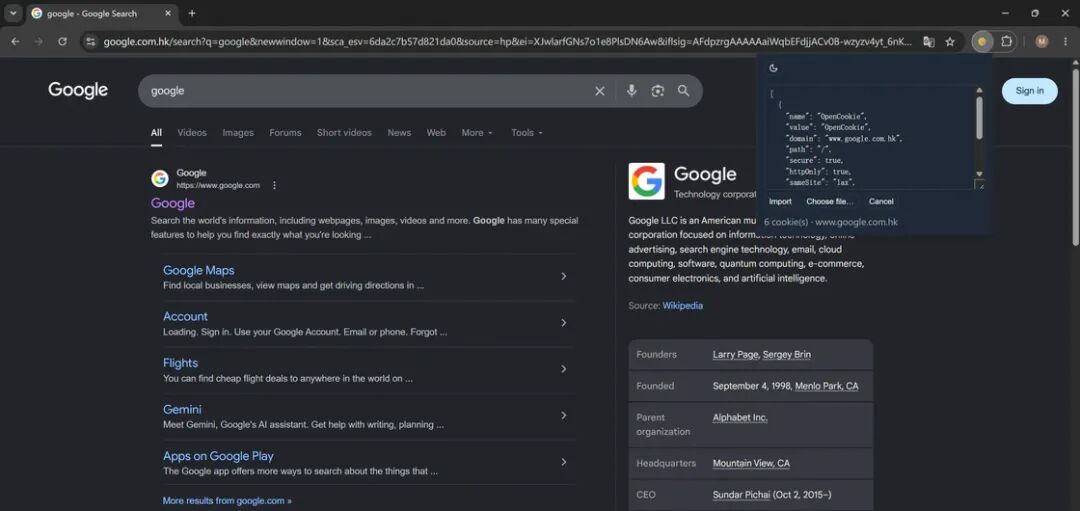Open a new tab with plus button
Image resolution: width=1080 pixels, height=511 pixels.
(x=191, y=13)
